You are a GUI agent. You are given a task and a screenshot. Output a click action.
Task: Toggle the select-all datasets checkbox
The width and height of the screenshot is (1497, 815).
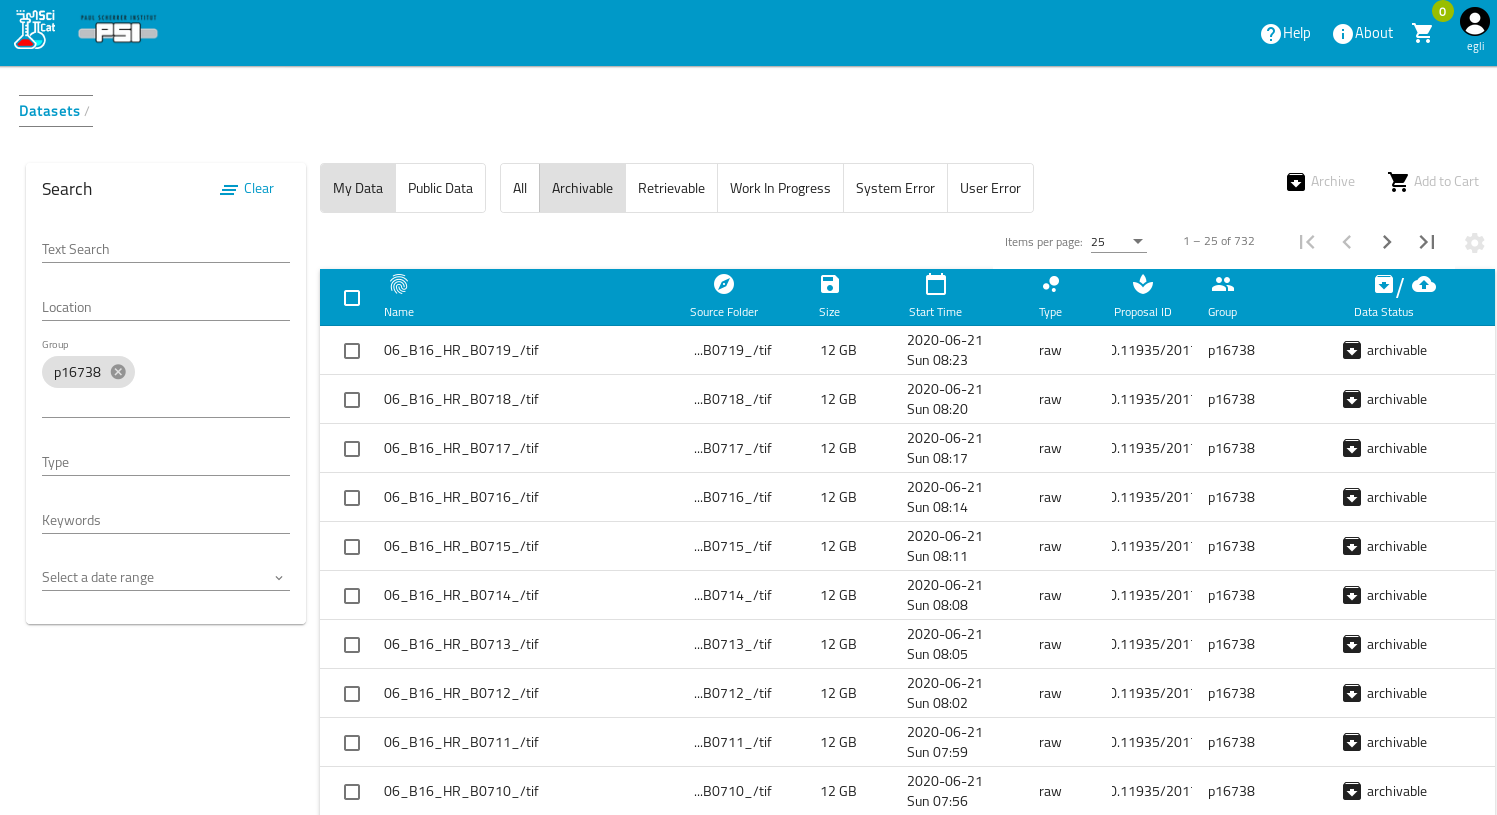[352, 298]
